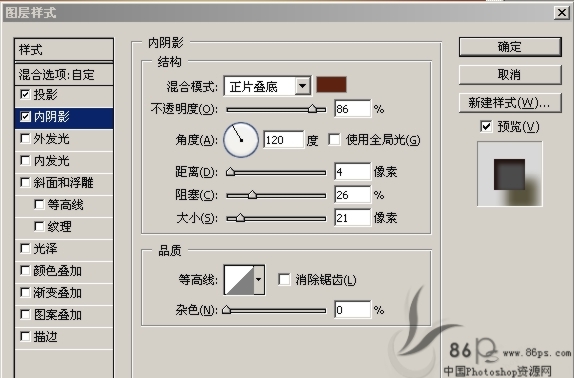Toggle the 预览 preview checkbox
Image resolution: width=574 pixels, height=378 pixels.
pyautogui.click(x=486, y=127)
